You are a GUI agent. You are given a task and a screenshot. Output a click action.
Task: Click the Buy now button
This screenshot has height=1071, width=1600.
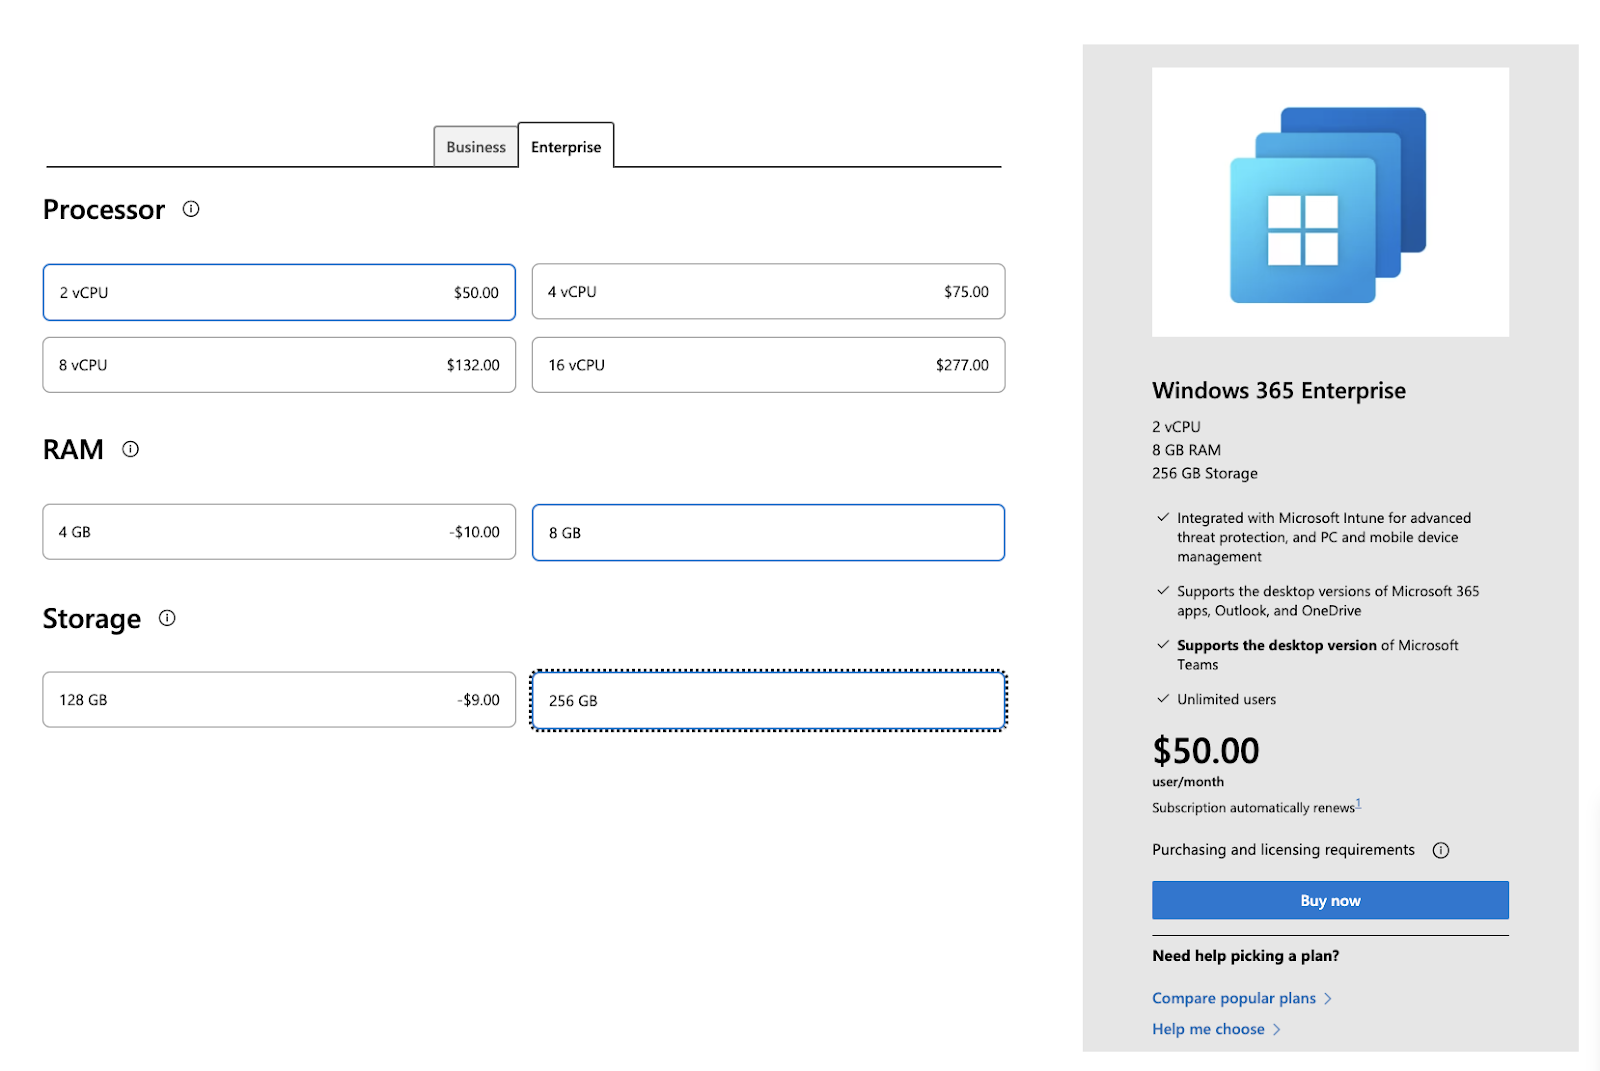point(1330,900)
